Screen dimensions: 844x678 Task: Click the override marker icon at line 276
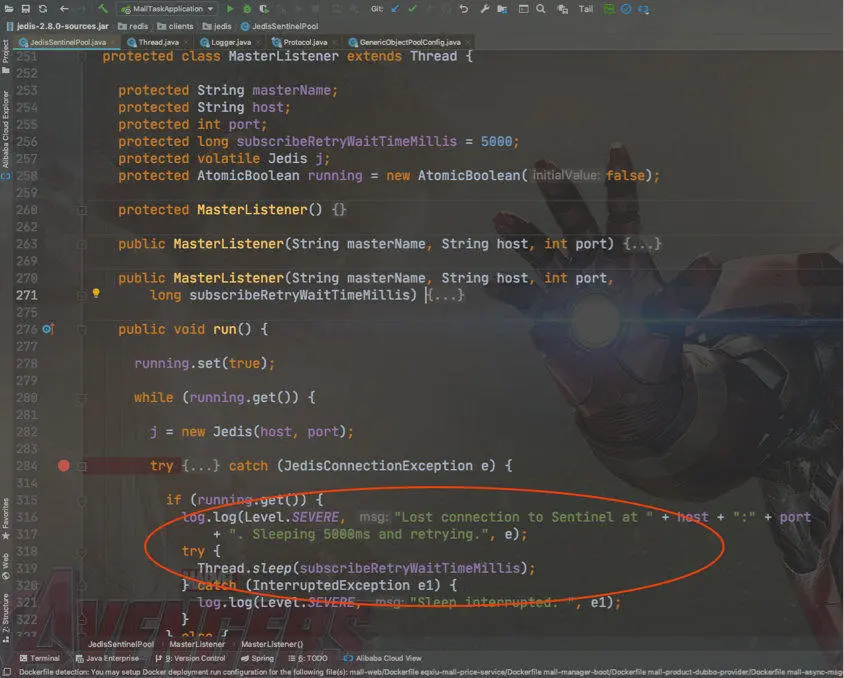tap(48, 329)
